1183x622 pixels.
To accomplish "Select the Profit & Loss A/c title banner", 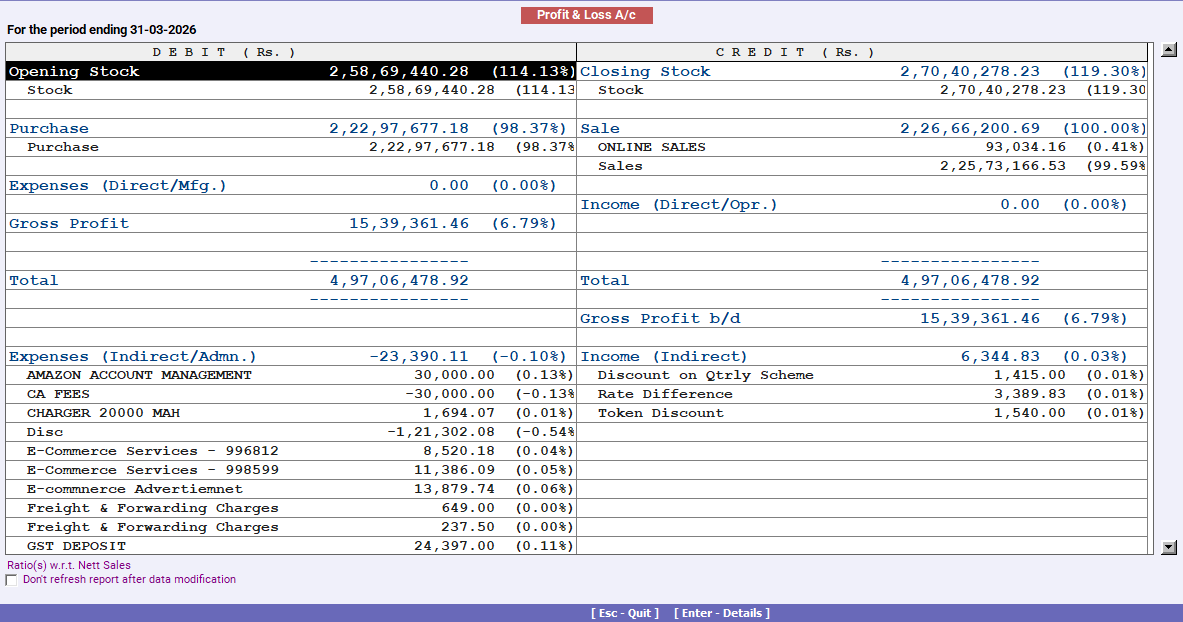I will point(587,15).
